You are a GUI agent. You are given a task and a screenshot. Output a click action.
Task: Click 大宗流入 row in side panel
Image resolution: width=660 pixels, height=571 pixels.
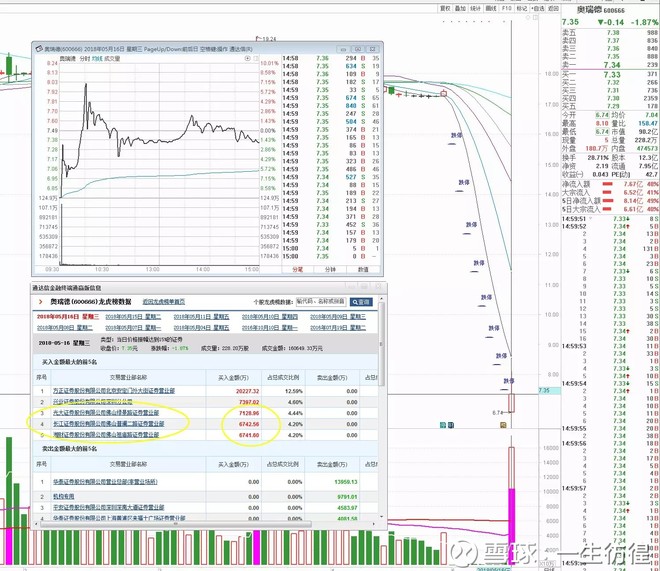(610, 193)
